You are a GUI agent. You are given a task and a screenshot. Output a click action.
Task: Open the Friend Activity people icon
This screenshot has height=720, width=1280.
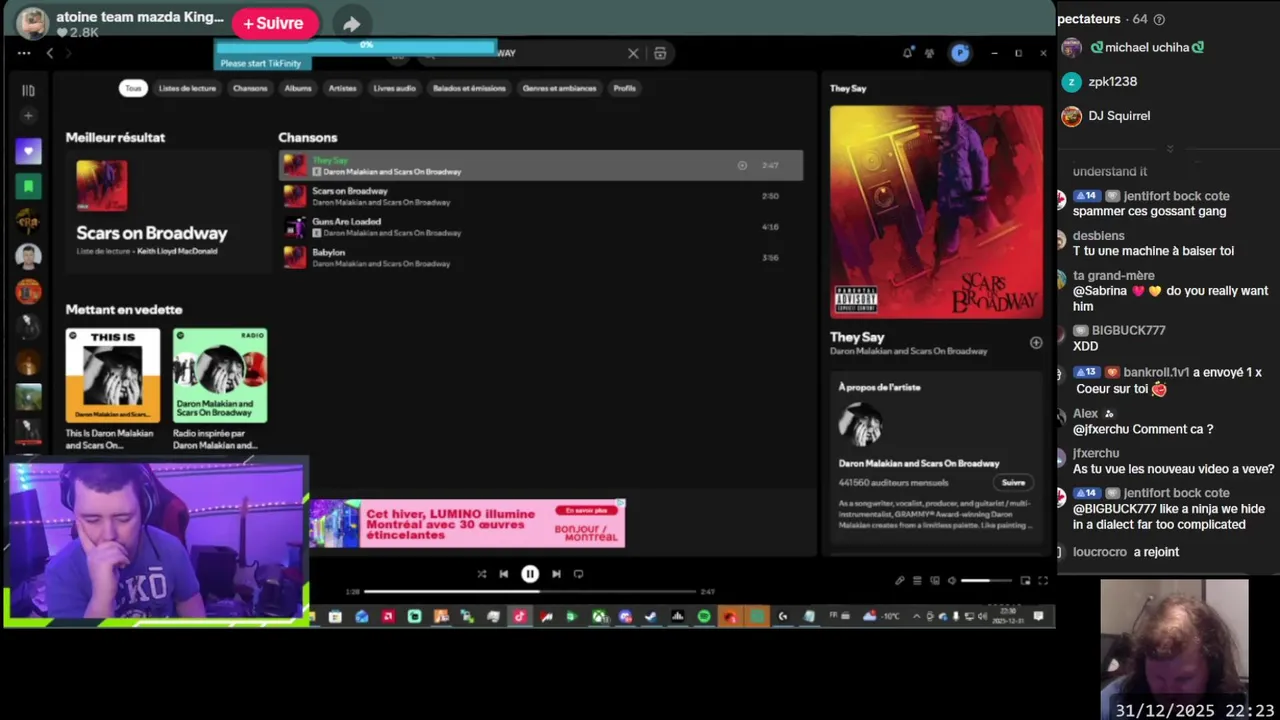click(929, 53)
